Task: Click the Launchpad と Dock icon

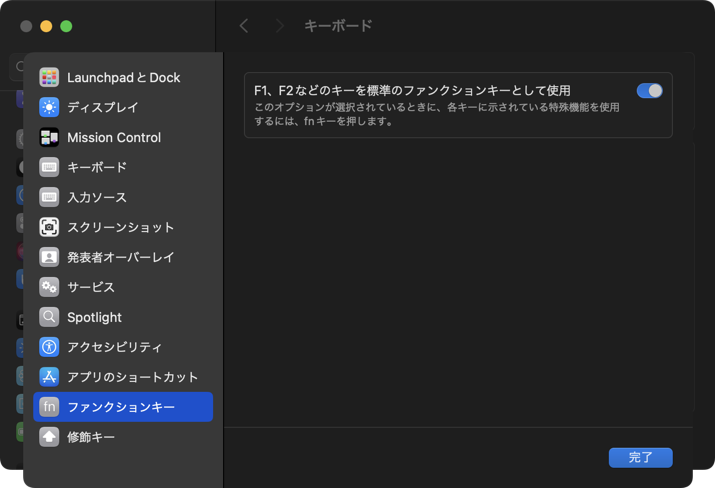Action: [49, 77]
